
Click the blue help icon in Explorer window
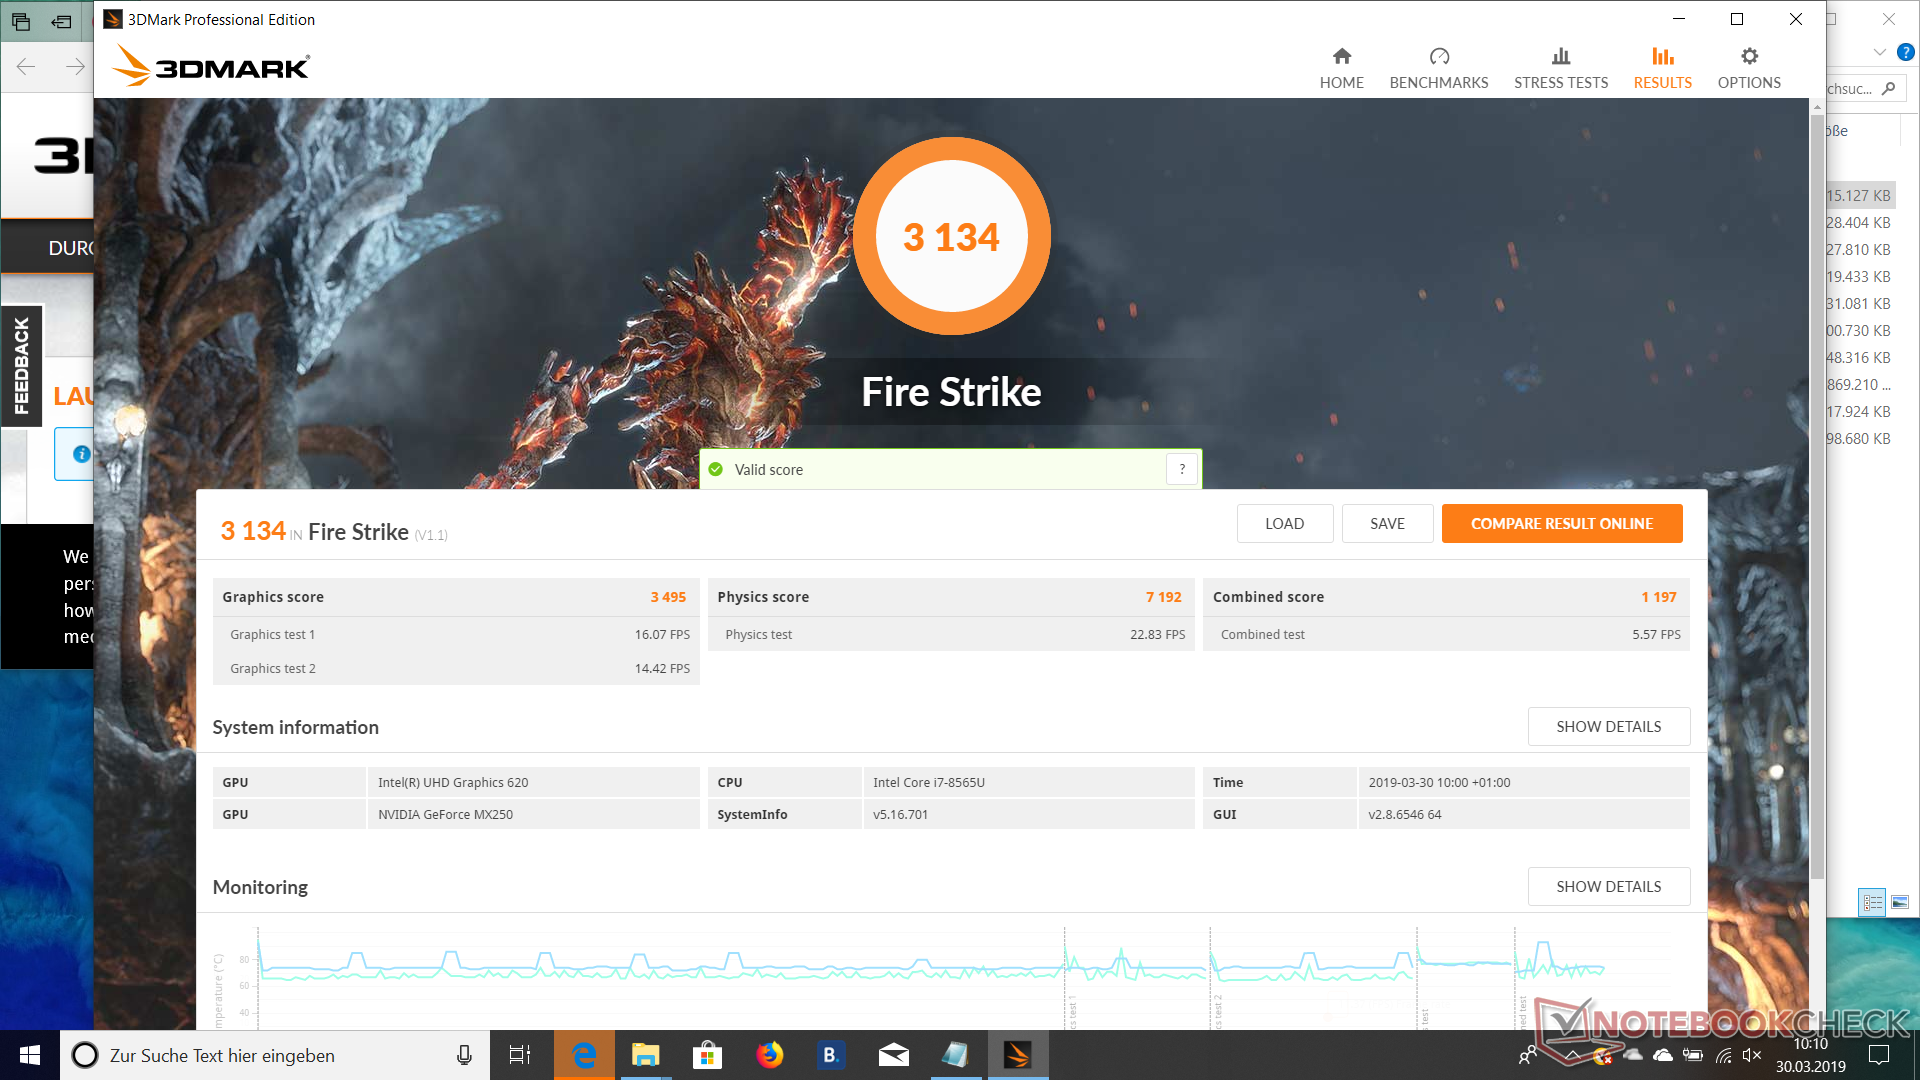tap(1906, 52)
